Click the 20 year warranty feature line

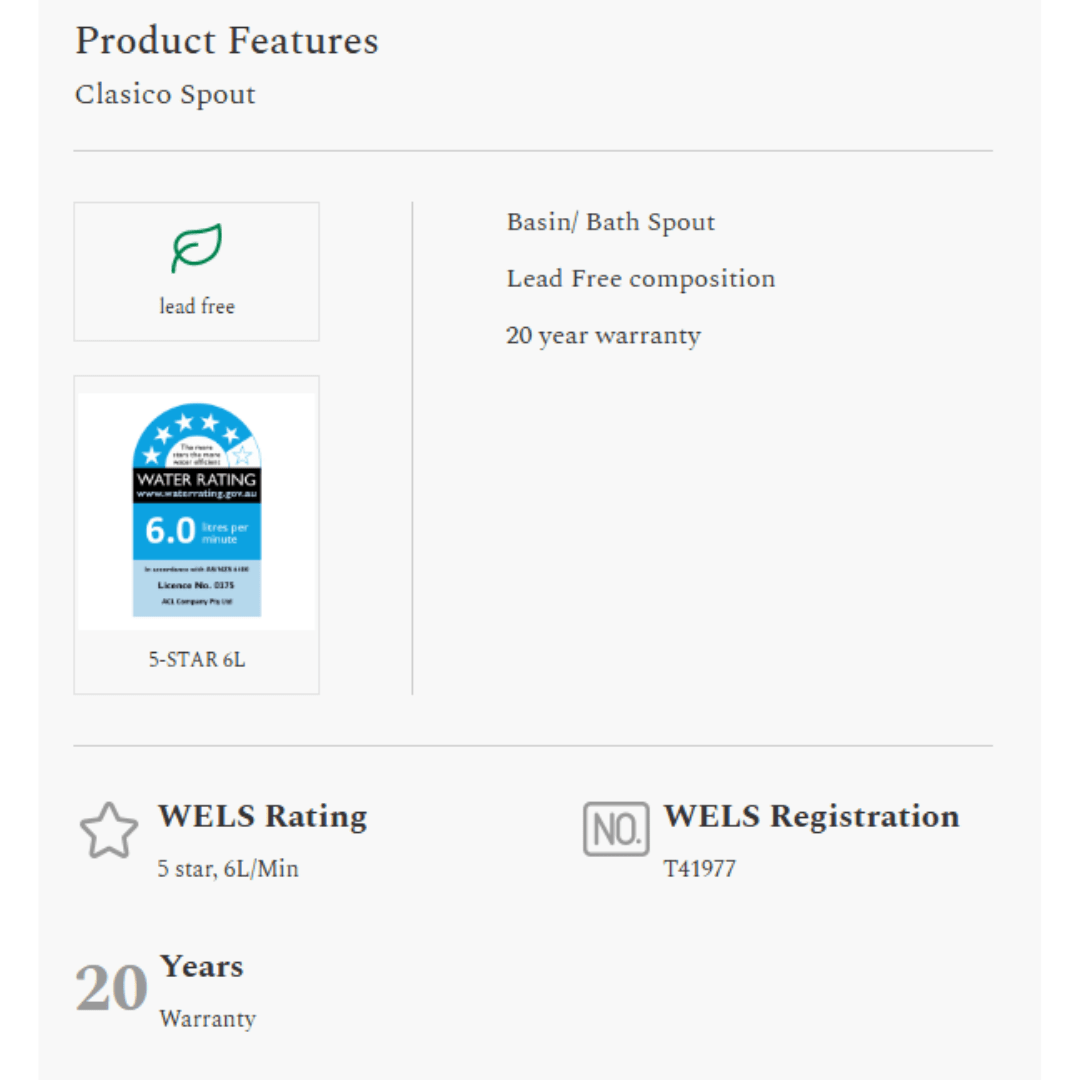(x=603, y=336)
